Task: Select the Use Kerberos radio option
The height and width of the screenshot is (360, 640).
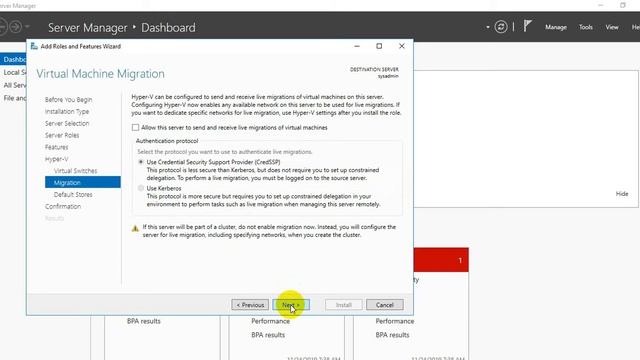Action: click(141, 188)
